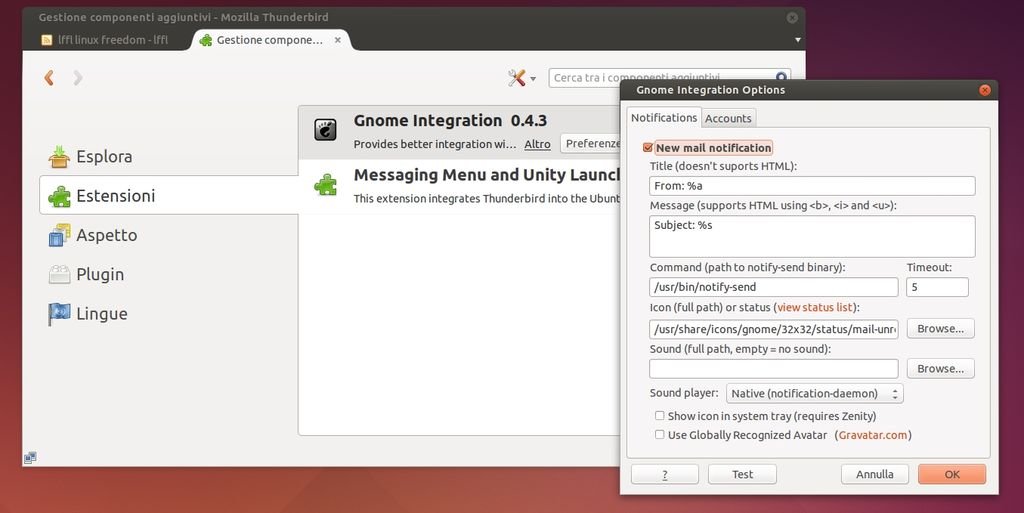The width and height of the screenshot is (1024, 513).
Task: Enable Use Globally Recognized Avatar
Action: (660, 435)
